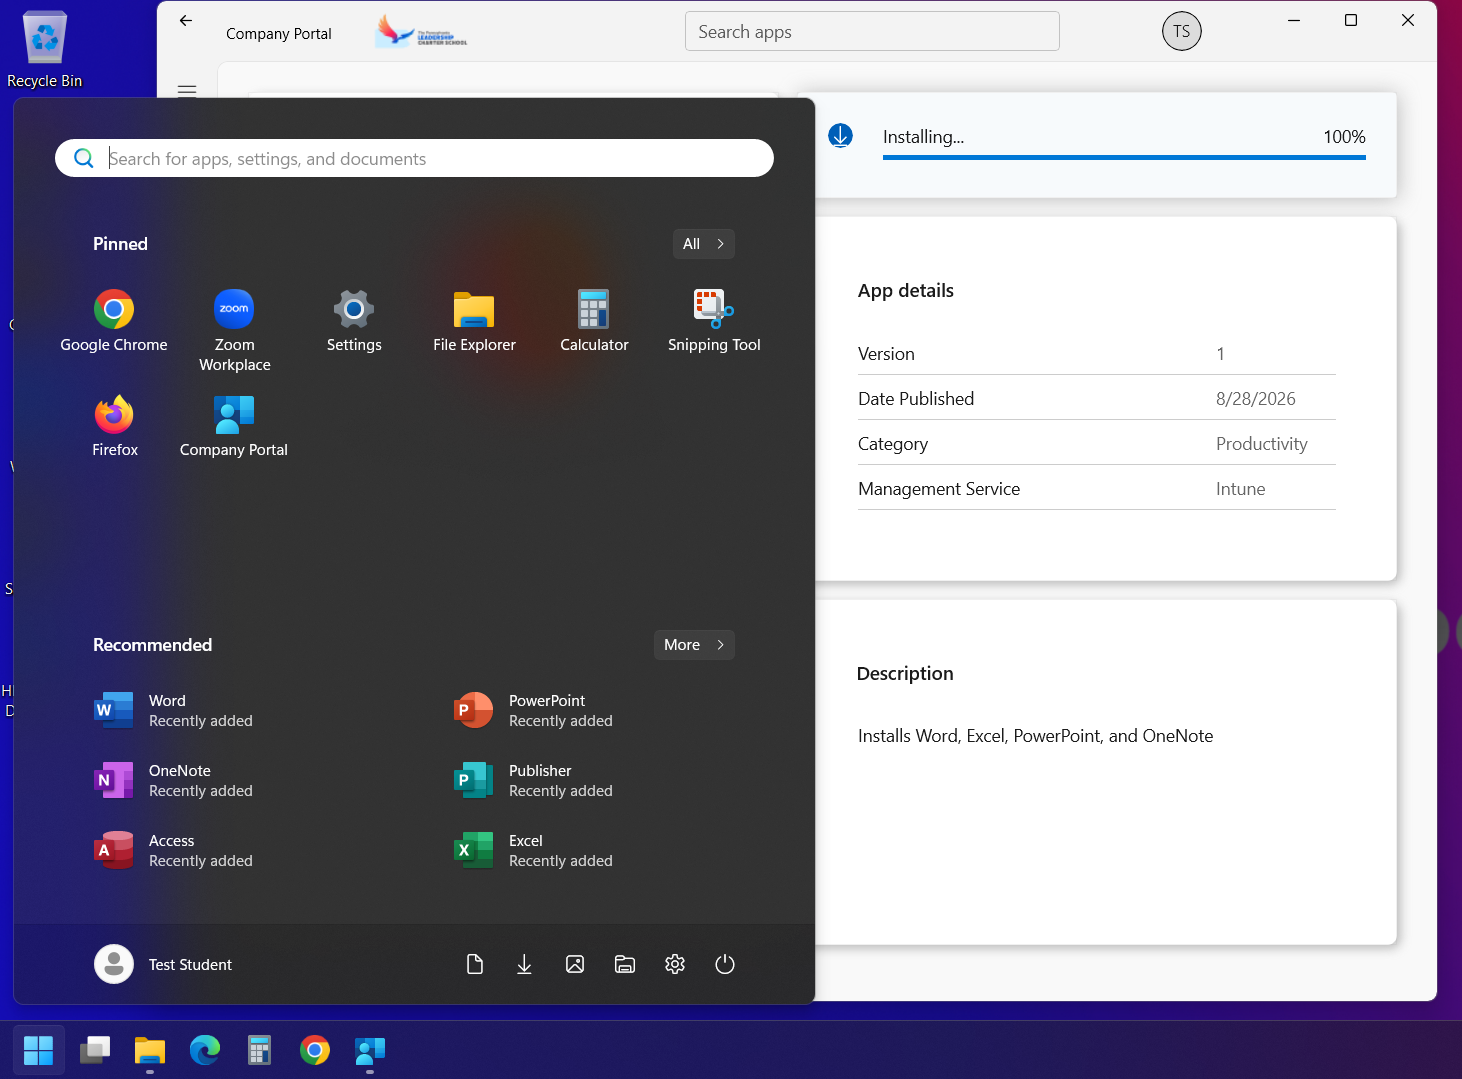
Task: Click the App details heading
Action: click(x=906, y=291)
